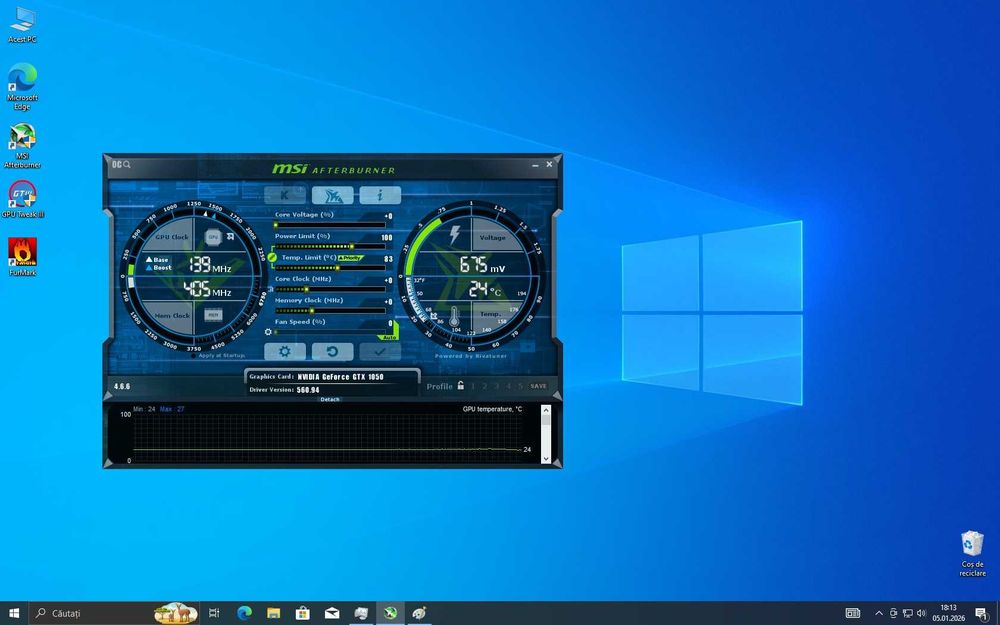Screen dimensions: 1000x625
Task: Click the monitoring graph scroll up arrow
Action: (x=545, y=410)
